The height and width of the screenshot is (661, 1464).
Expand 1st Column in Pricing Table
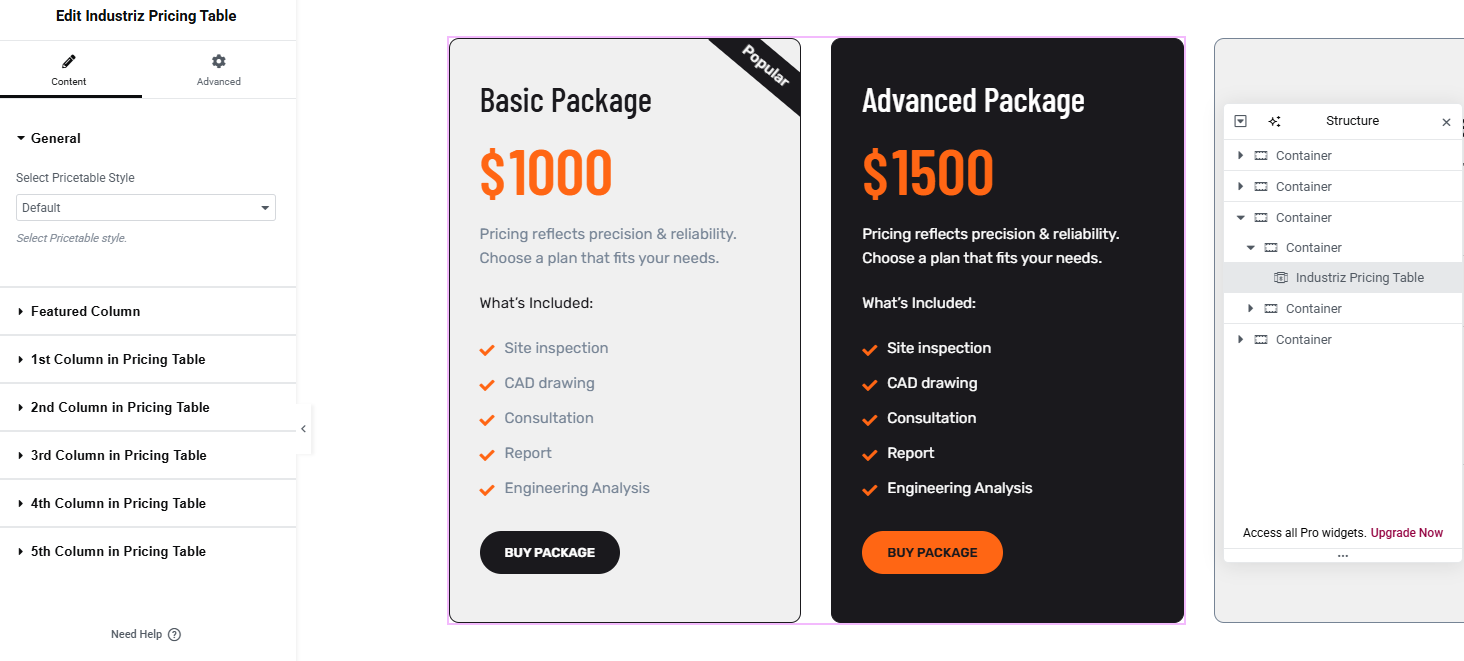[148, 359]
